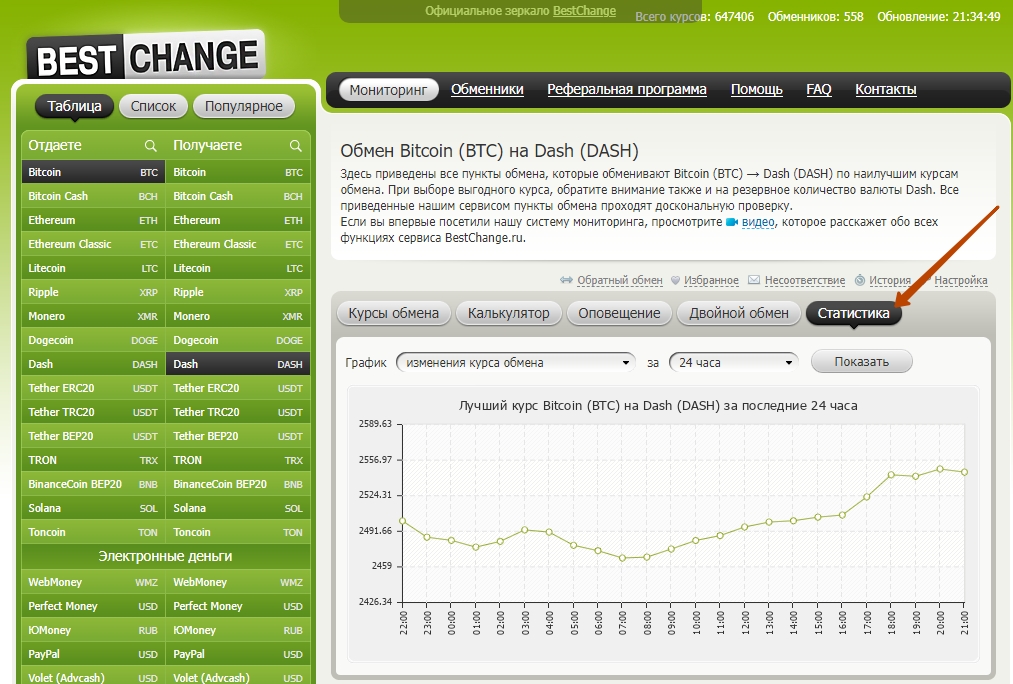
Task: Open the Контакты menu item
Action: (886, 89)
